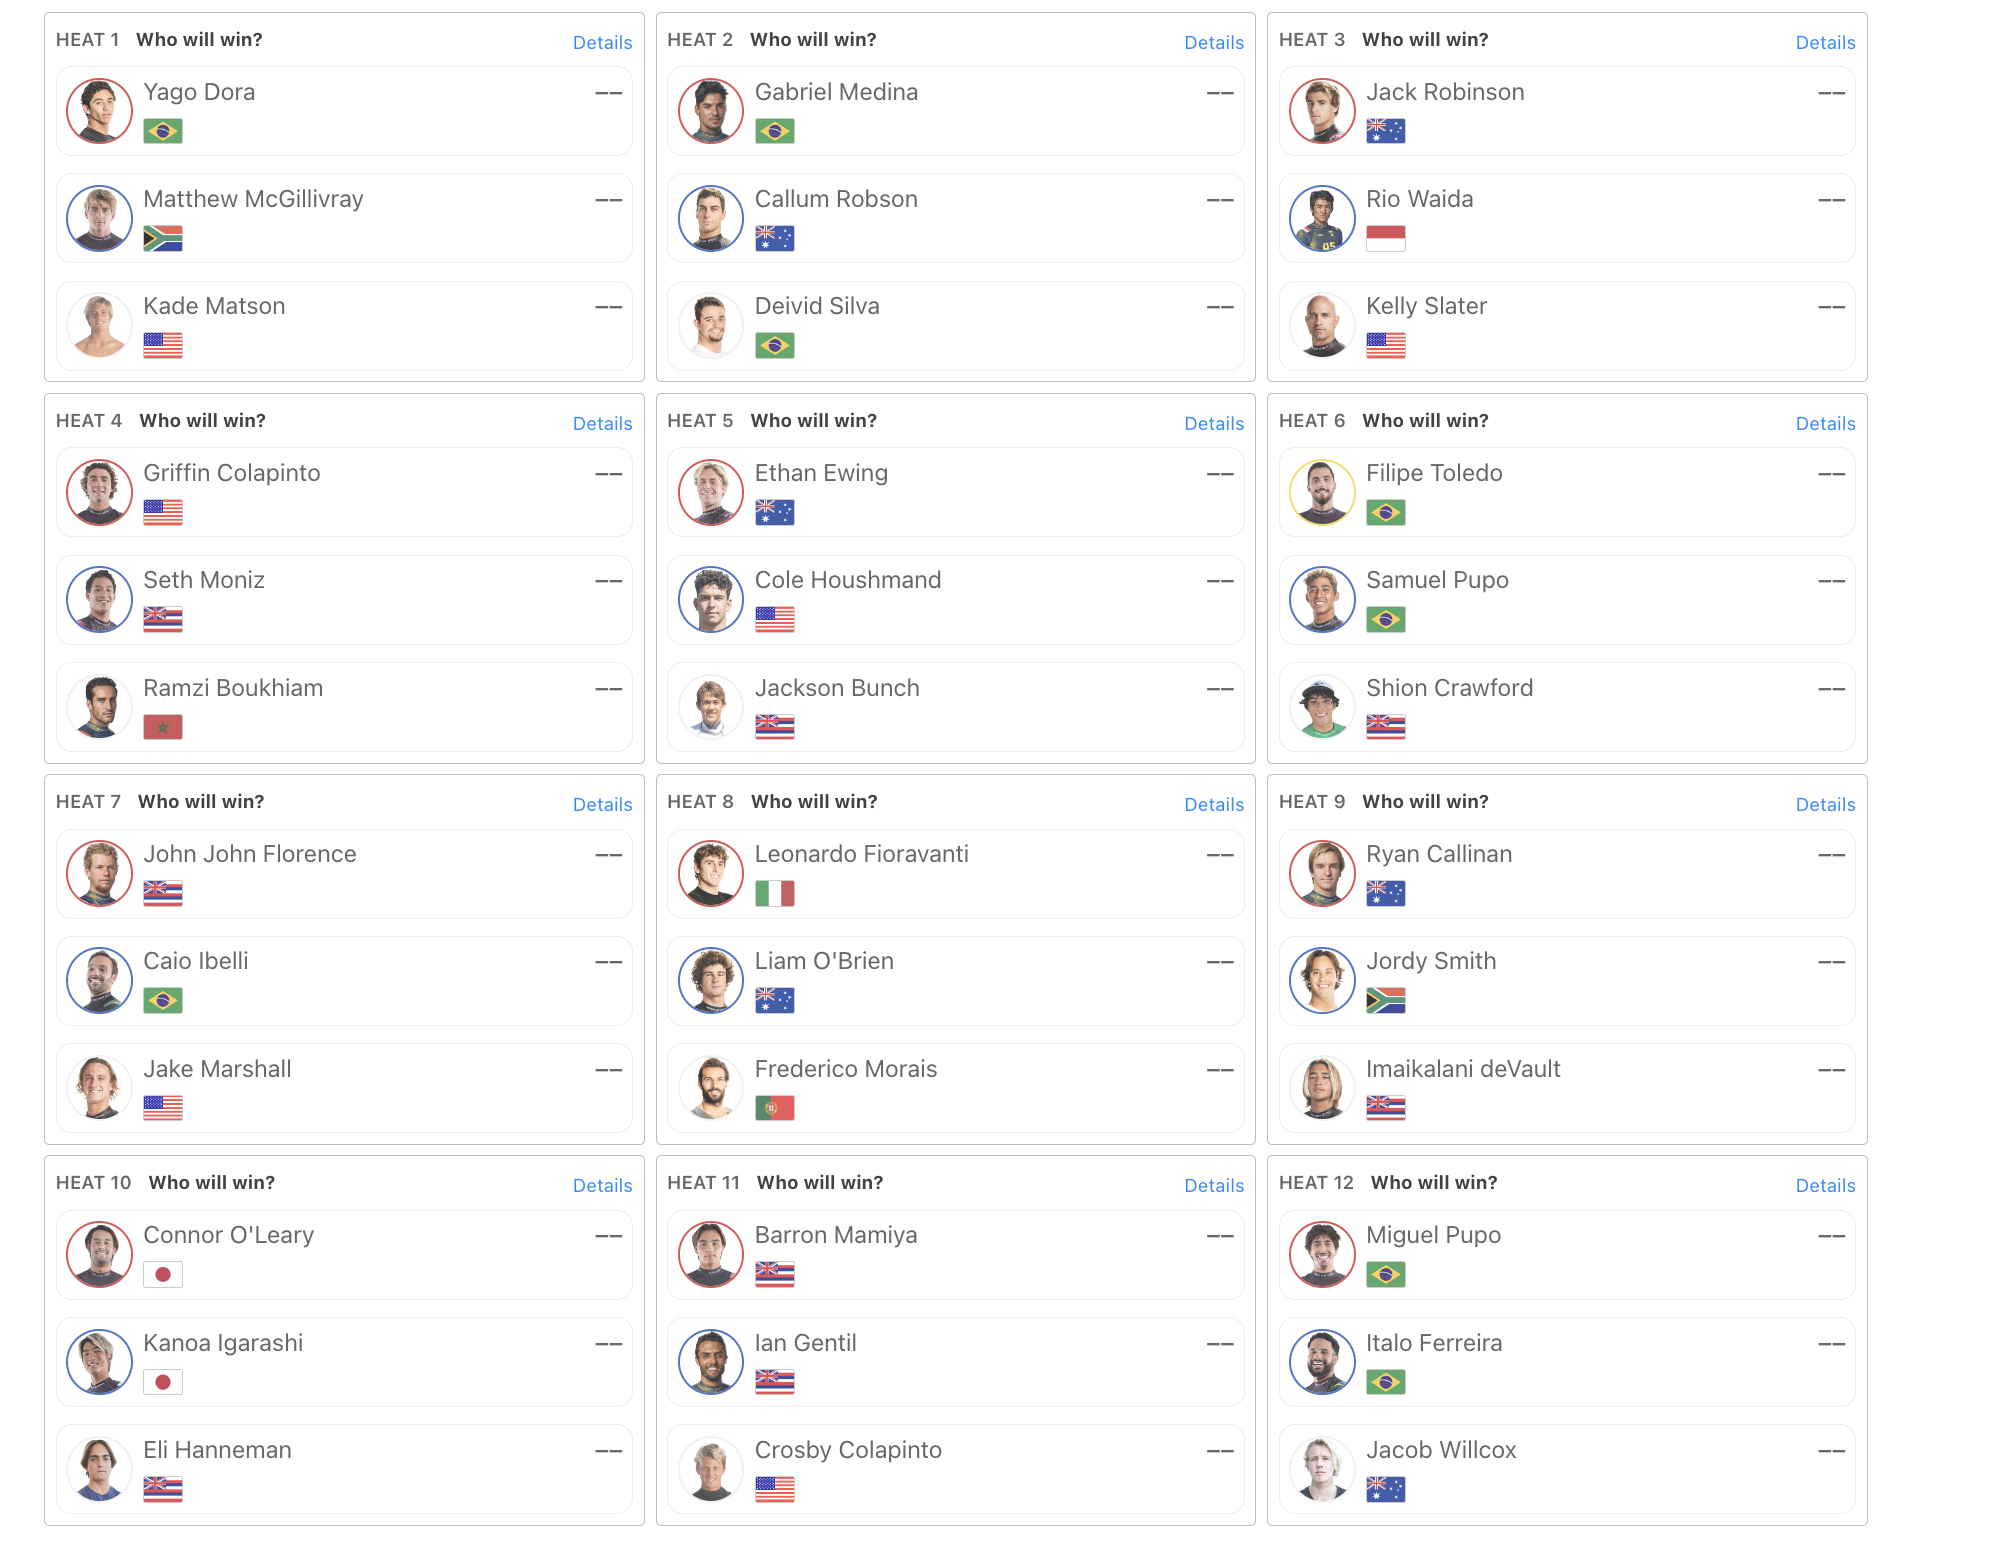Click the Italian flag under Leonardo Fioravanti
This screenshot has height=1558, width=1990.
(775, 893)
